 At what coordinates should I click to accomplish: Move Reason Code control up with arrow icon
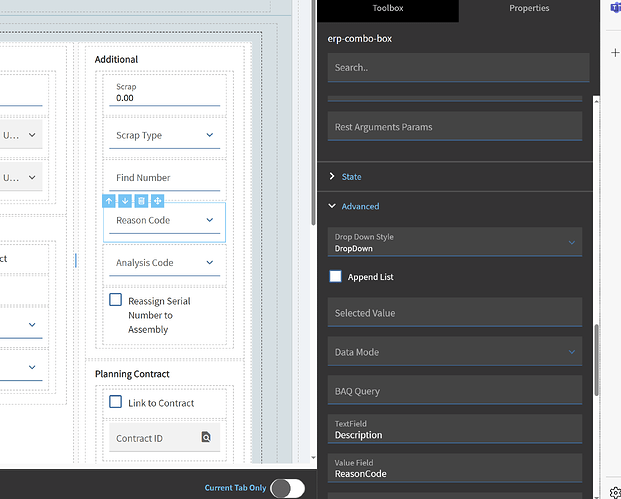pos(109,201)
